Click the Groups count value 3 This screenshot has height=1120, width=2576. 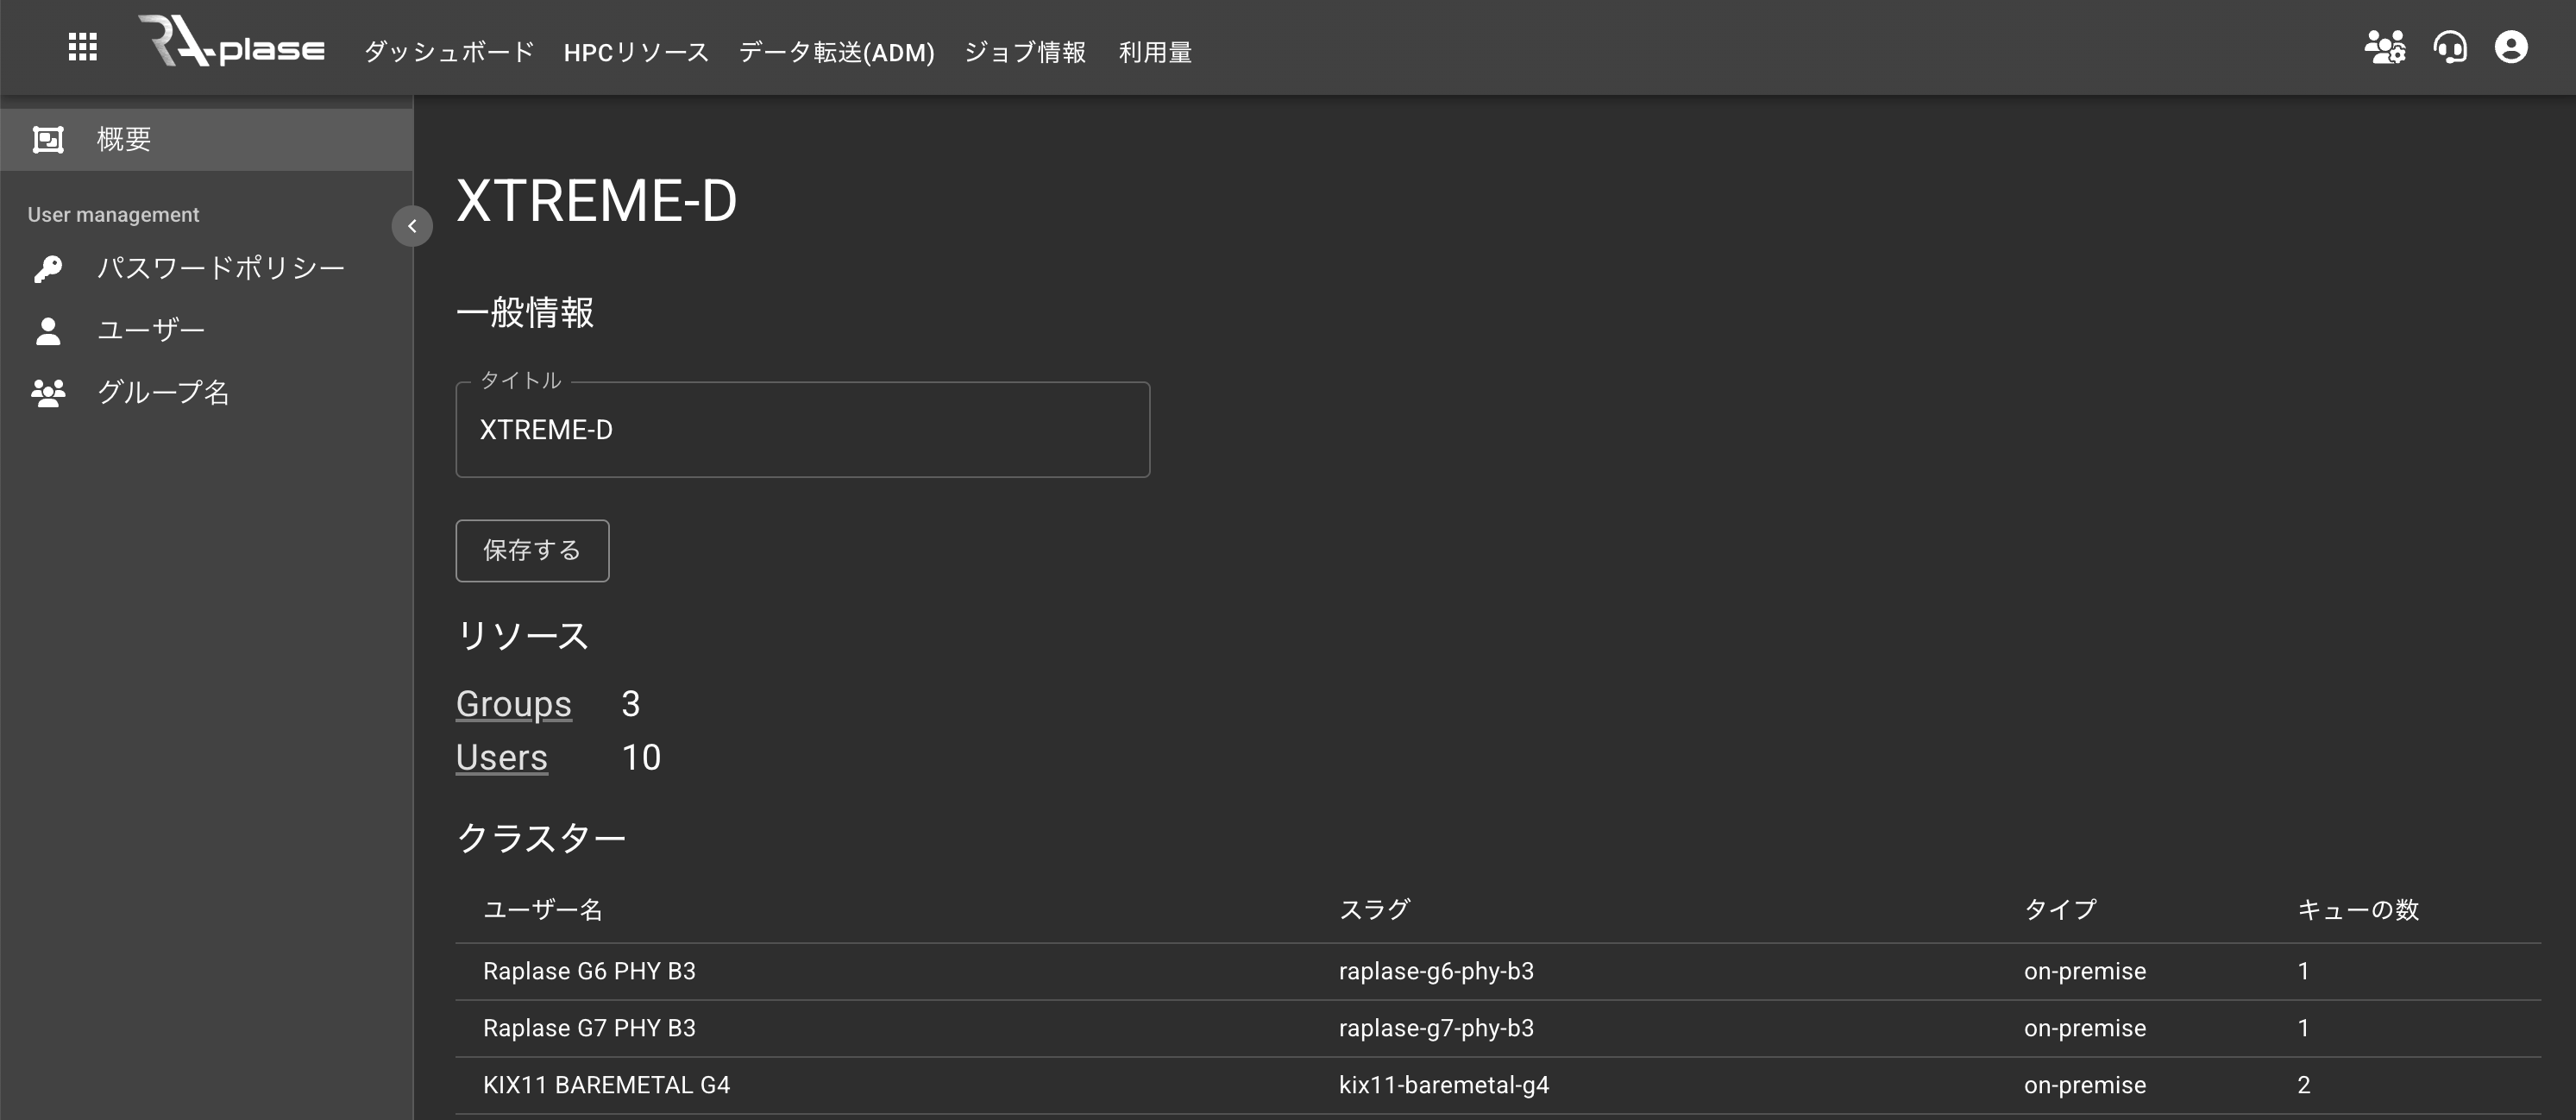[630, 704]
